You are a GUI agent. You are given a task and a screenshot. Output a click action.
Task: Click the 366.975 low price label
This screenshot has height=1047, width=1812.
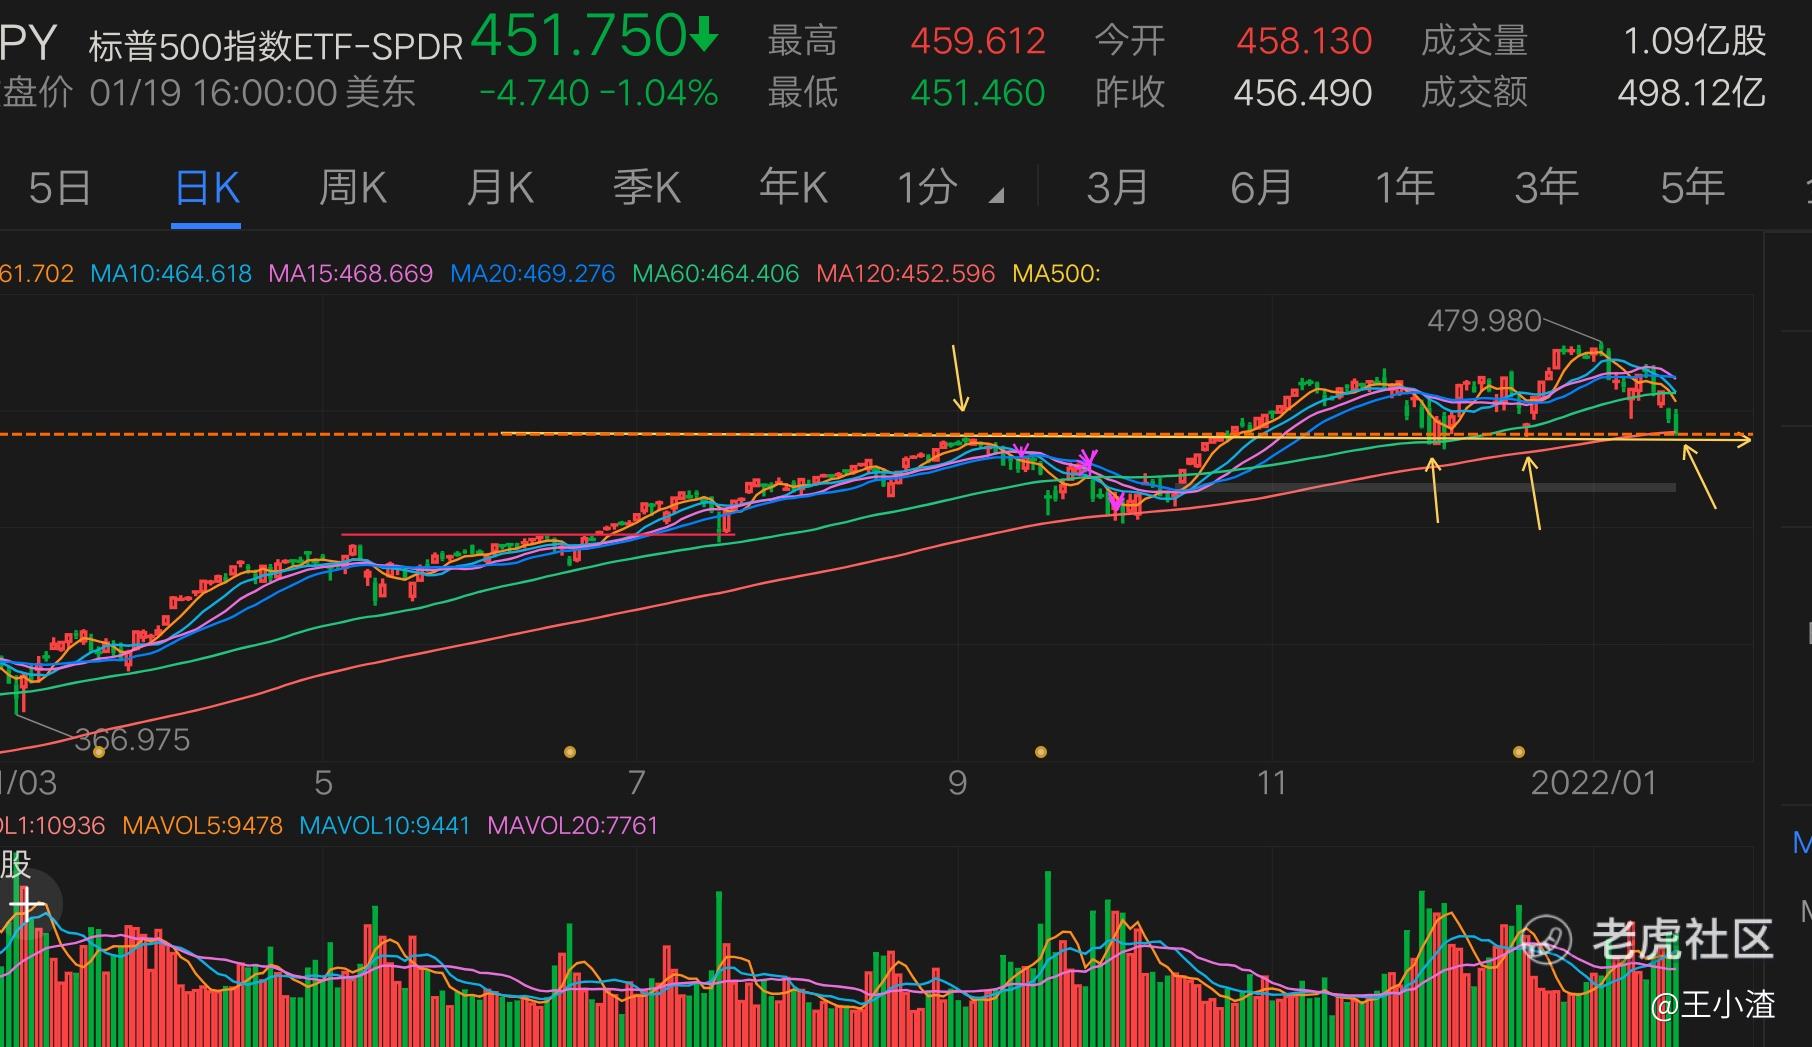132,740
